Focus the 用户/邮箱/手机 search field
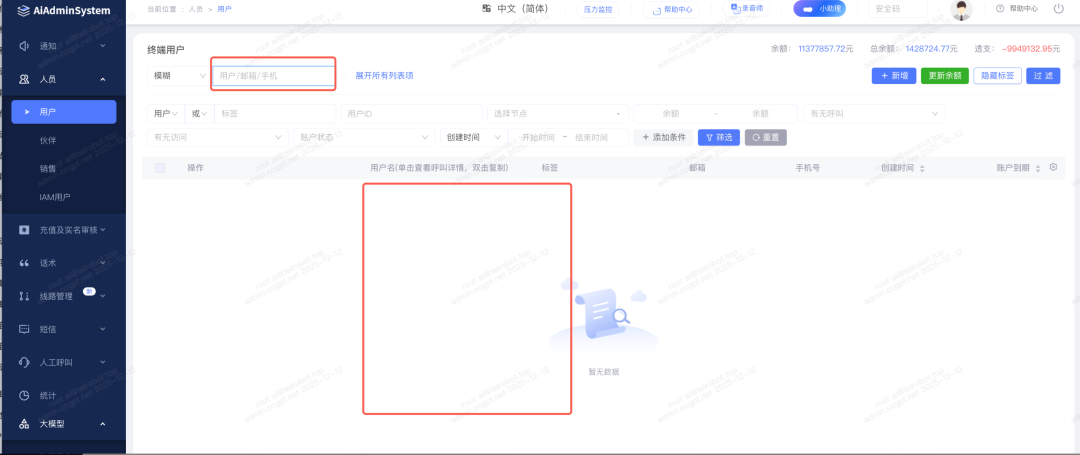Screen dimensions: 1080x455 [x=274, y=75]
